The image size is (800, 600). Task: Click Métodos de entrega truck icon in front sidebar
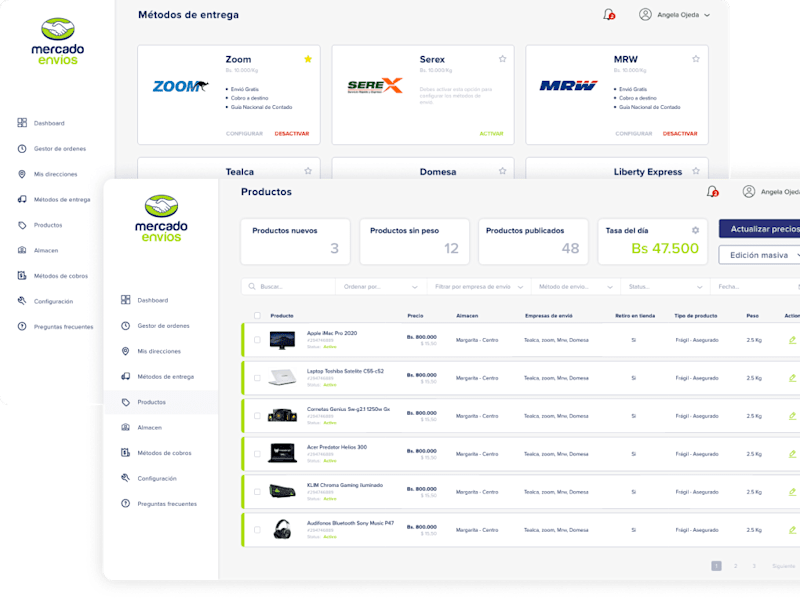pyautogui.click(x=126, y=377)
